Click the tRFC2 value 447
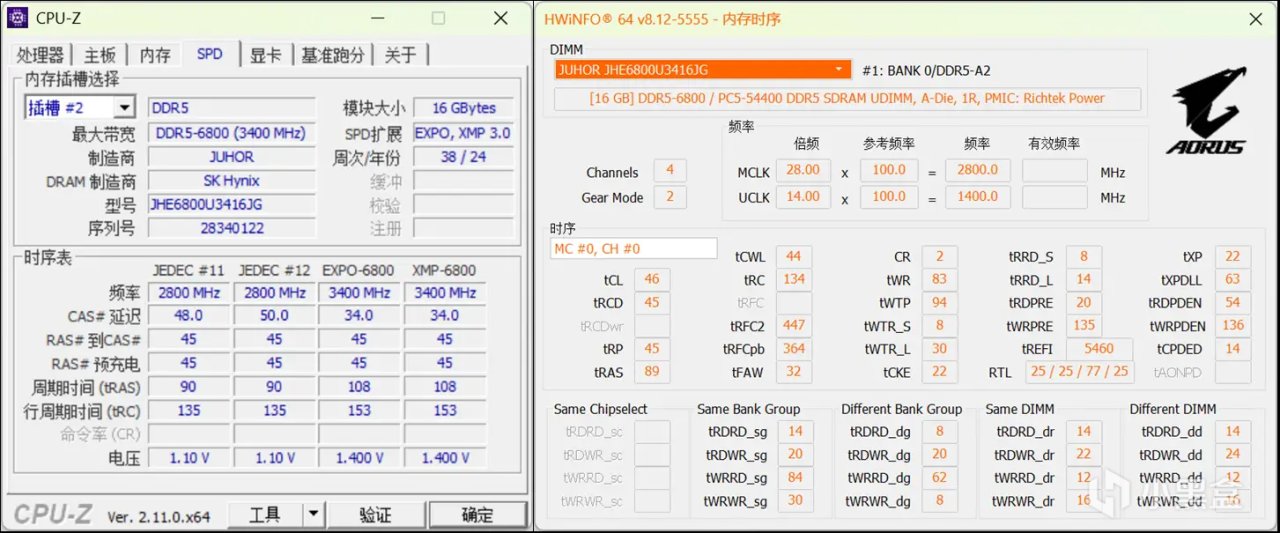 pyautogui.click(x=794, y=326)
